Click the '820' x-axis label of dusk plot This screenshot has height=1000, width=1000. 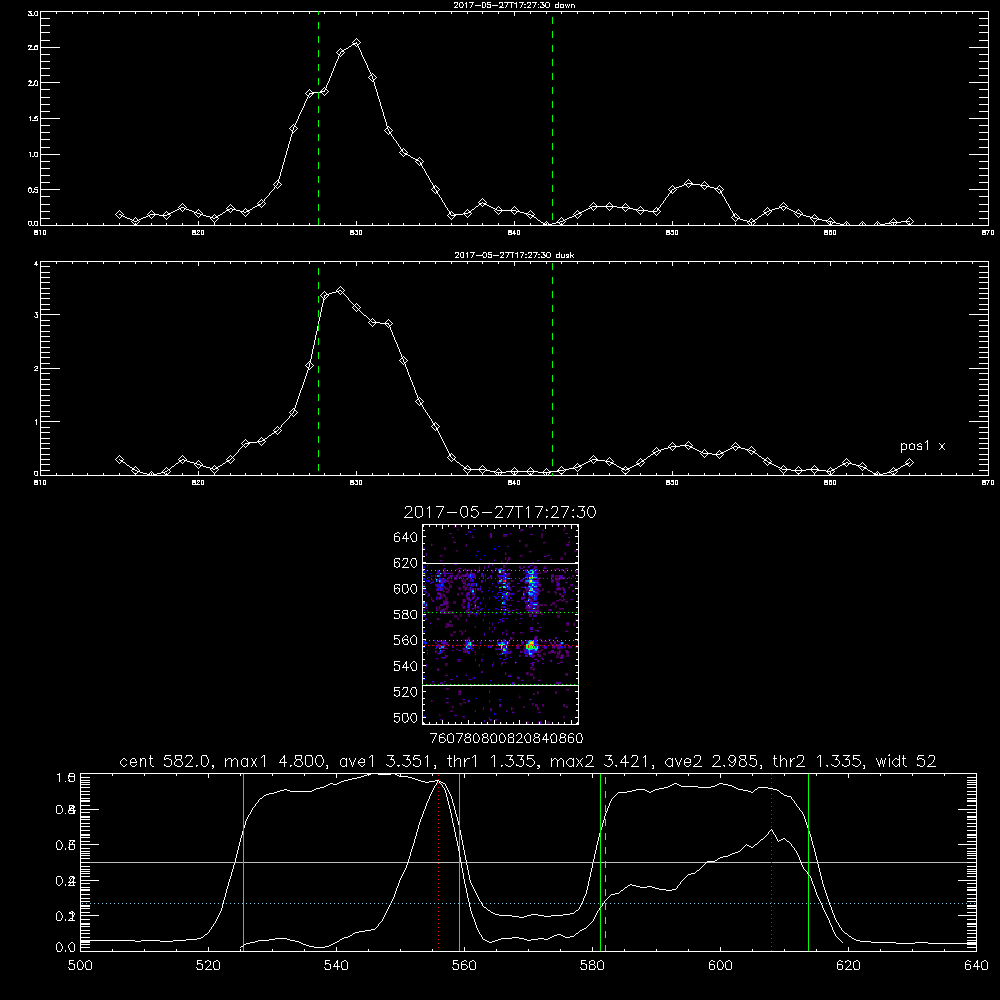point(198,483)
